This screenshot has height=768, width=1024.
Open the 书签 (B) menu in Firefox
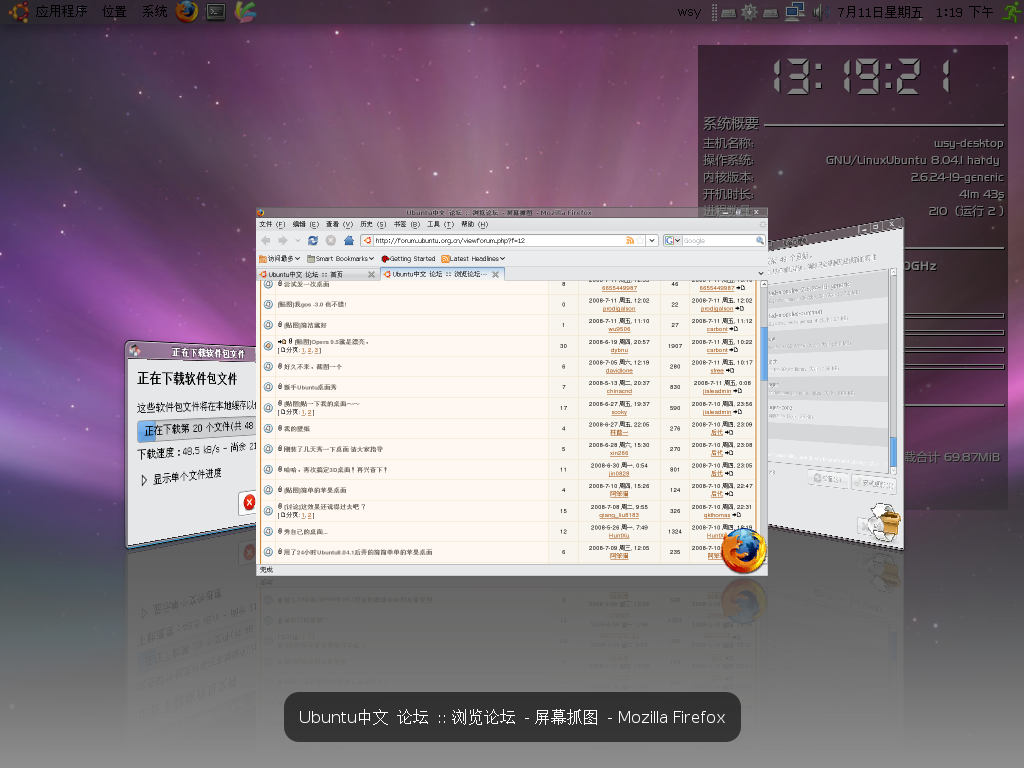coord(407,224)
